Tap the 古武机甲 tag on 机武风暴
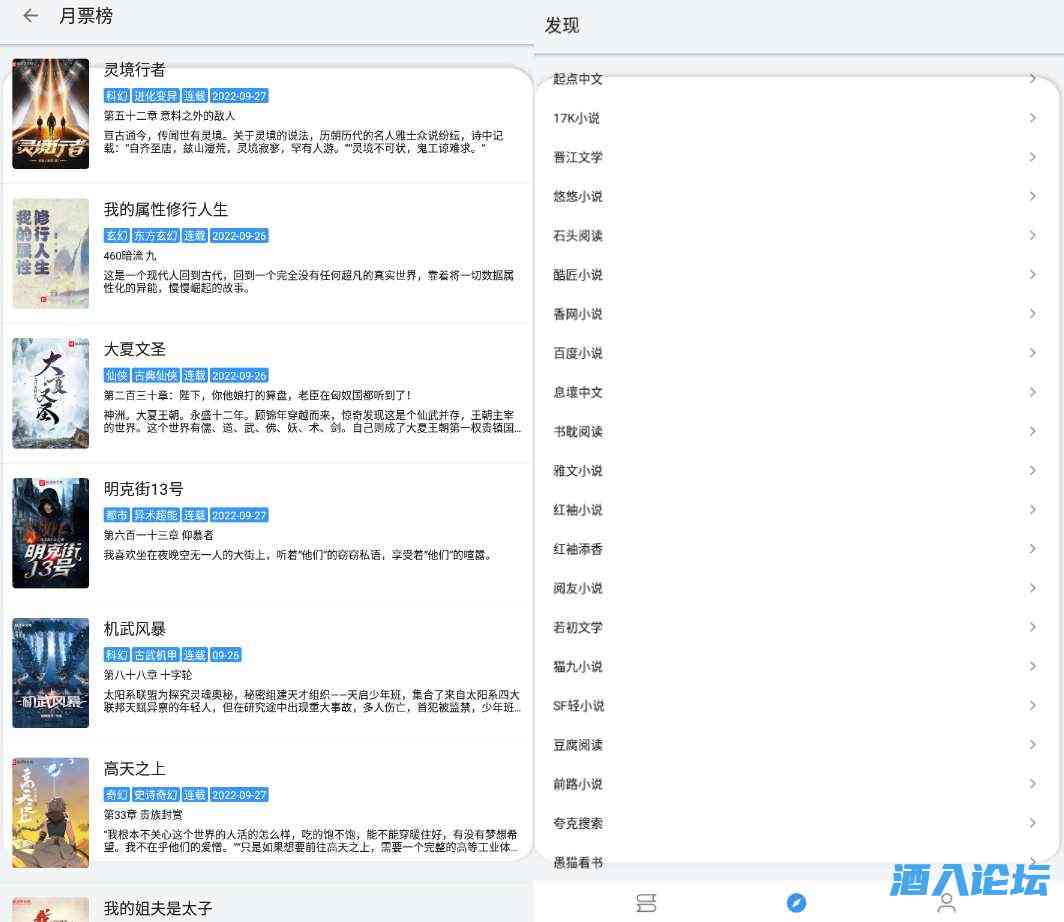This screenshot has width=1064, height=922. coord(155,655)
